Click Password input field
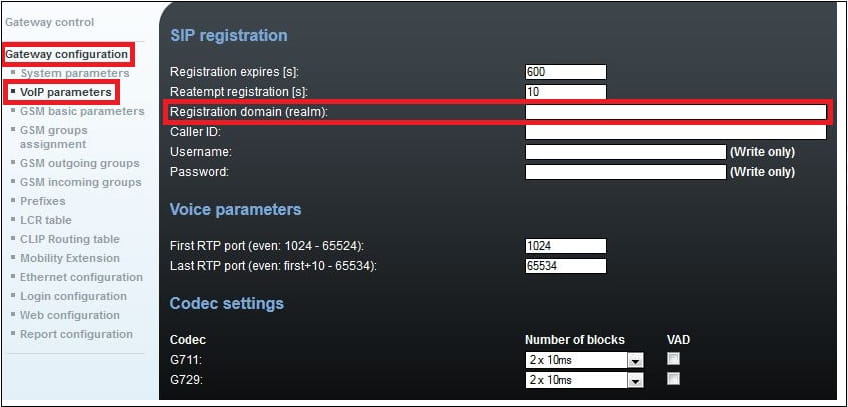 (625, 172)
